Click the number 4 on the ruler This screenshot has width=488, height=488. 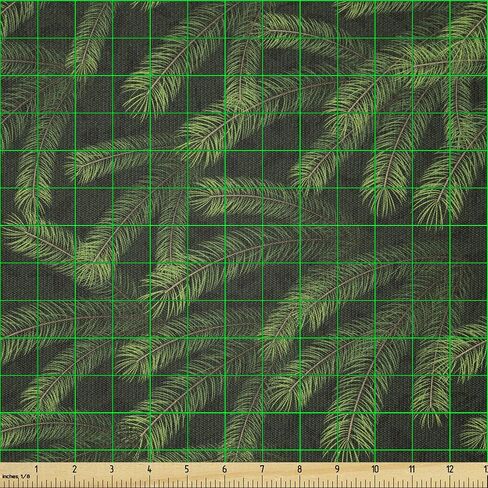pyautogui.click(x=149, y=469)
